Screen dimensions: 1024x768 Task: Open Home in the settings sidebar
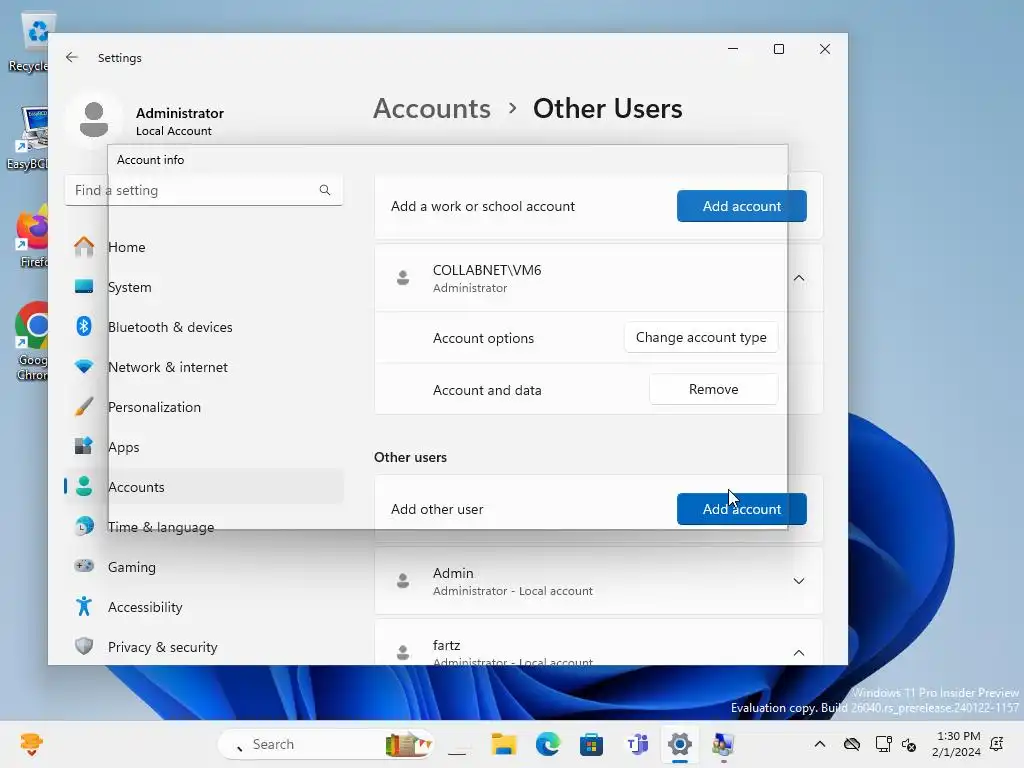coord(204,247)
